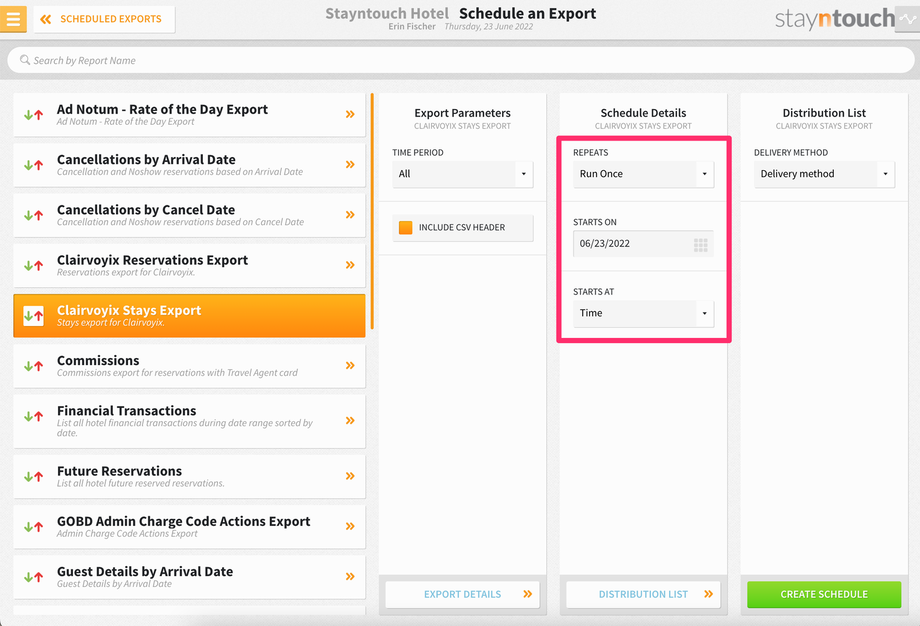Open the Repeats dropdown showing Run Once

(x=643, y=174)
